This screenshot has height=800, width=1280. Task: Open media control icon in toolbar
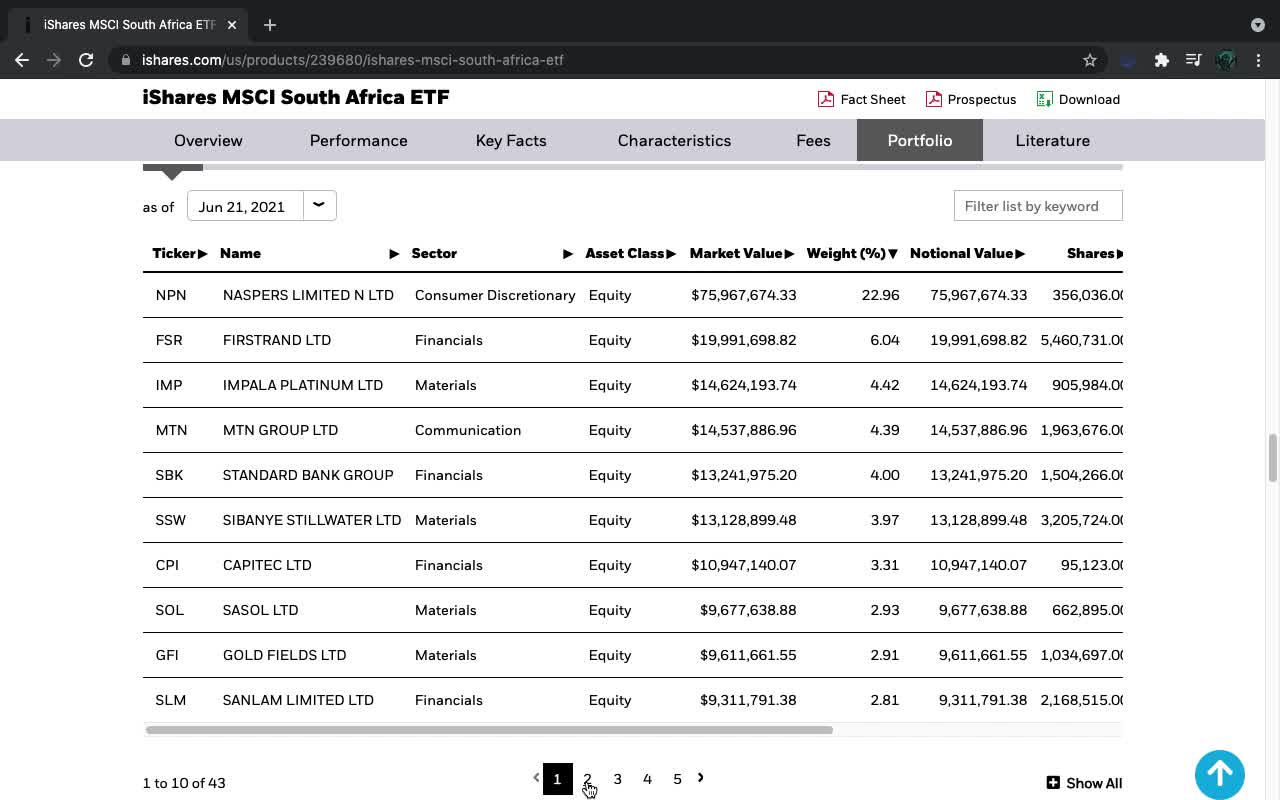(1193, 60)
